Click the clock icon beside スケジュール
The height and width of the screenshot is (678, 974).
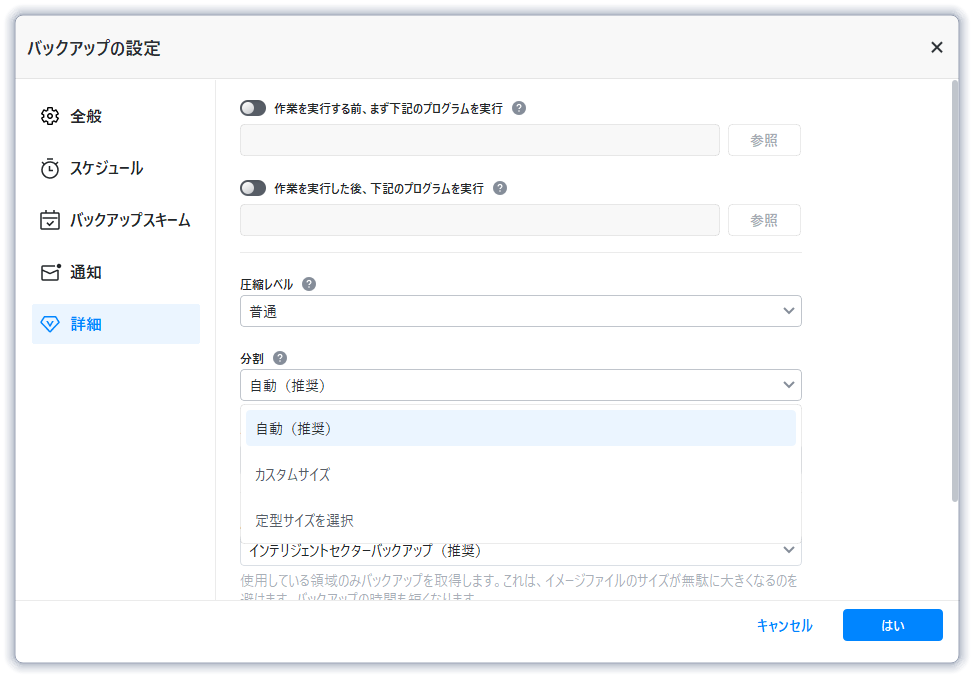click(50, 168)
